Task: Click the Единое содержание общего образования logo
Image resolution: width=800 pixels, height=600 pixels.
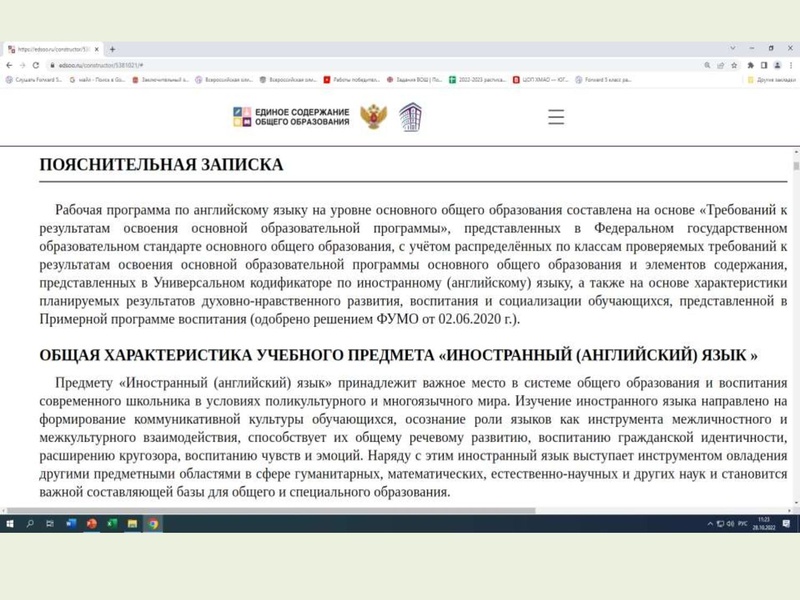Action: [x=290, y=116]
